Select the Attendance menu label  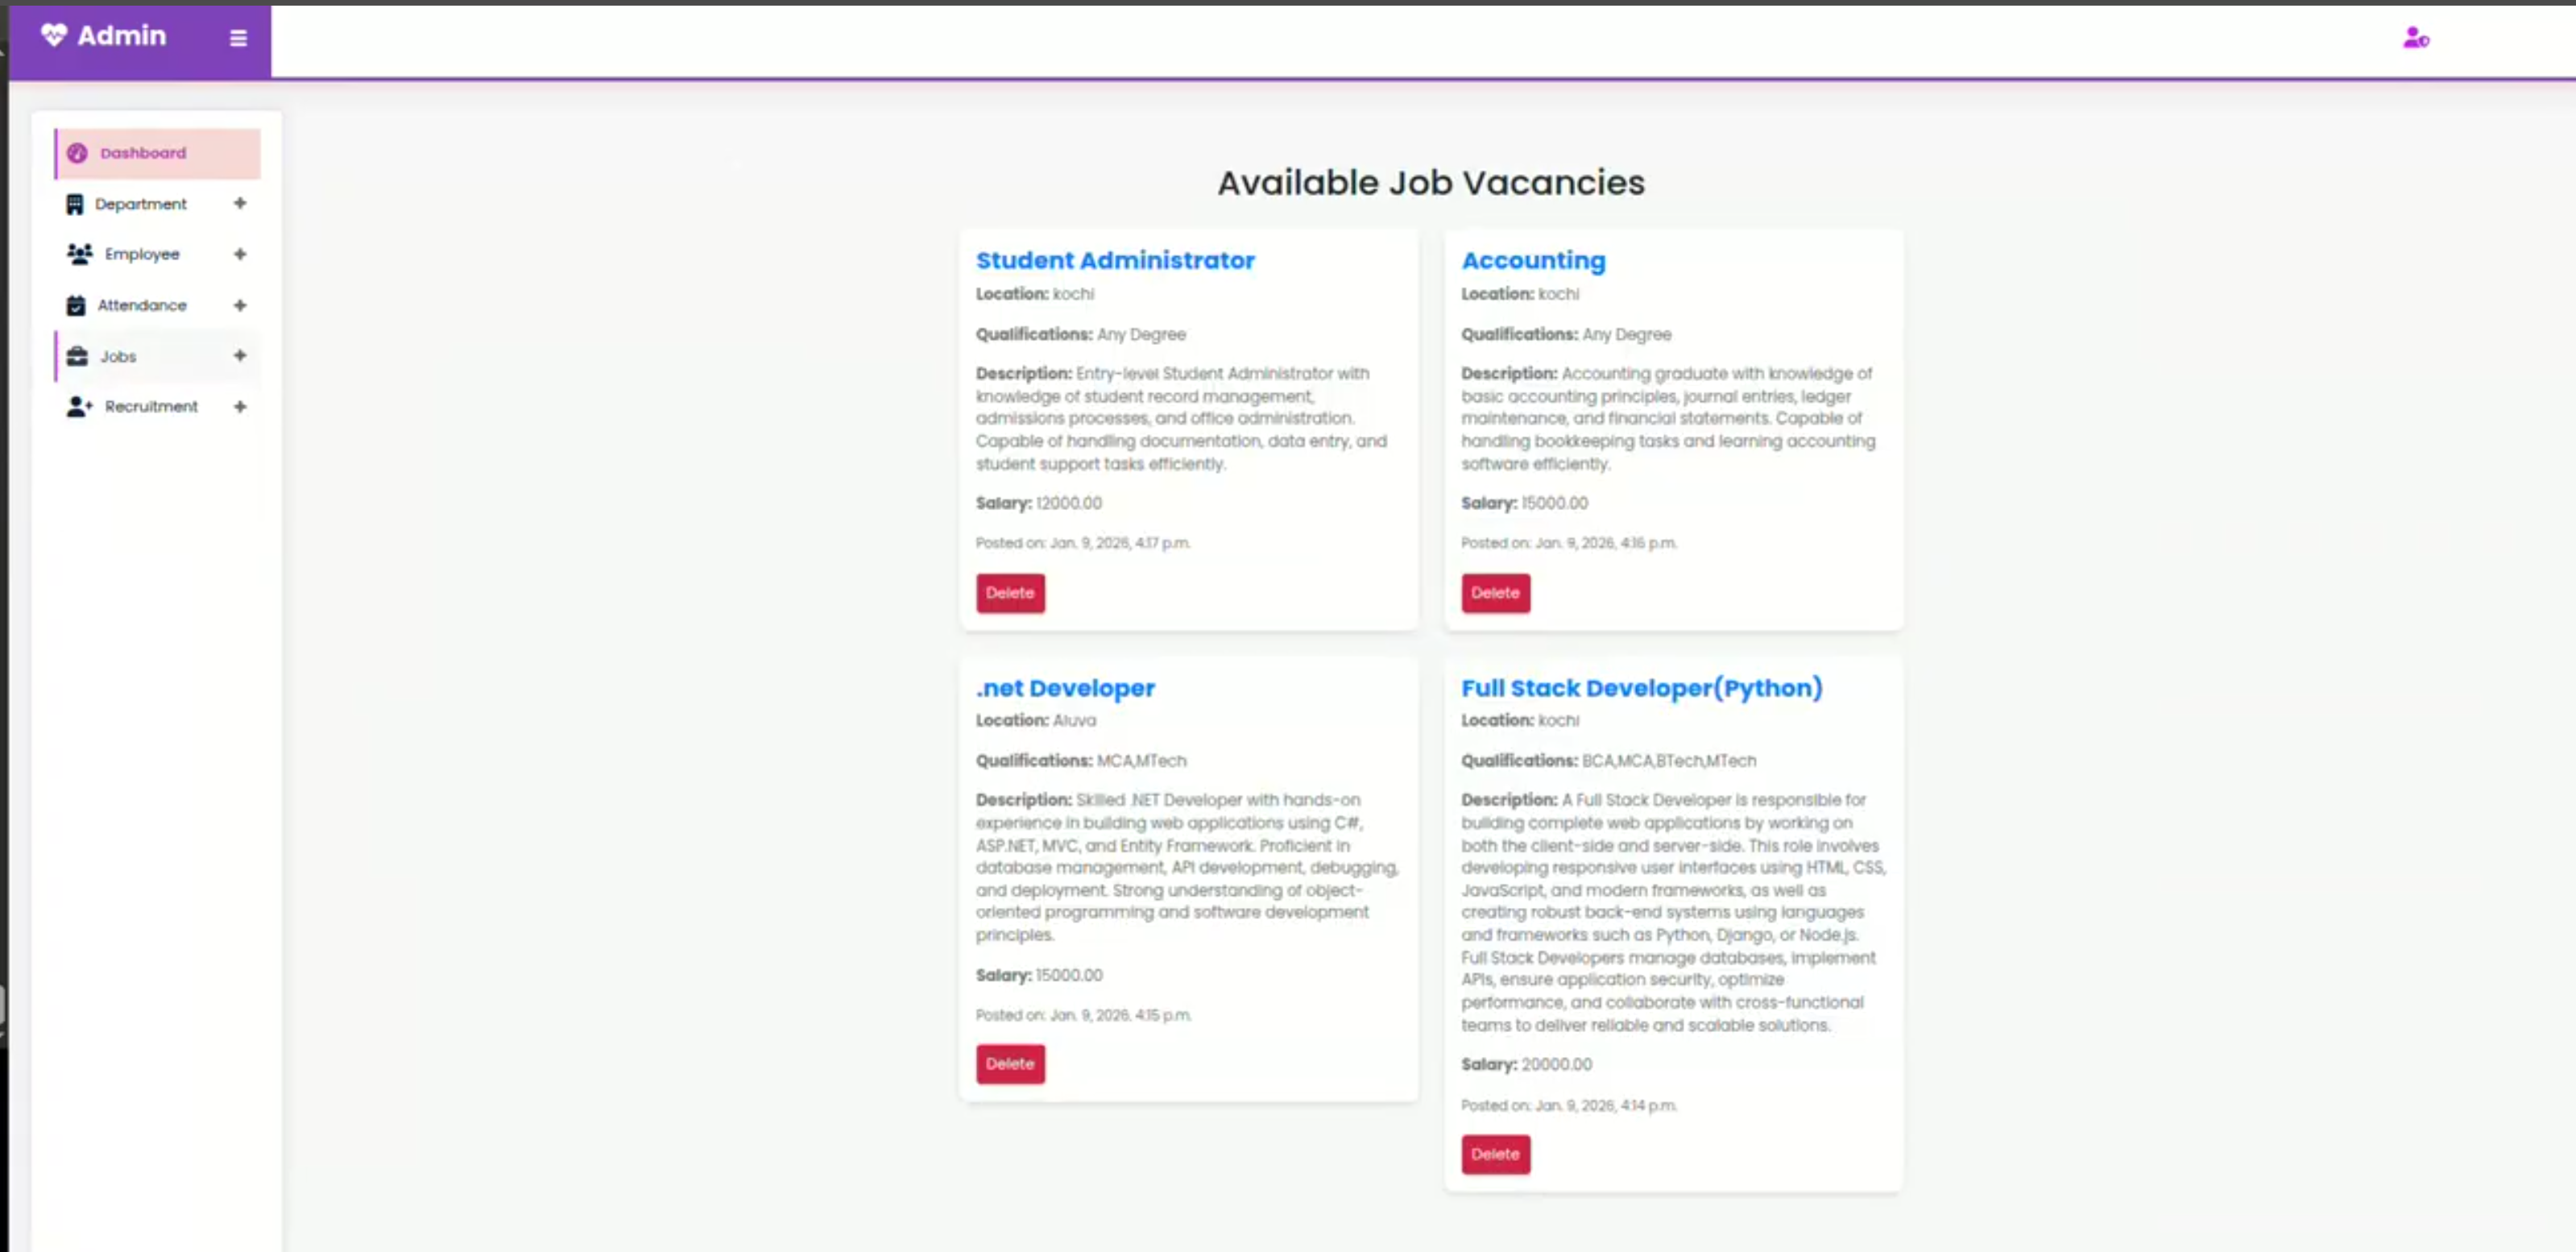point(142,305)
